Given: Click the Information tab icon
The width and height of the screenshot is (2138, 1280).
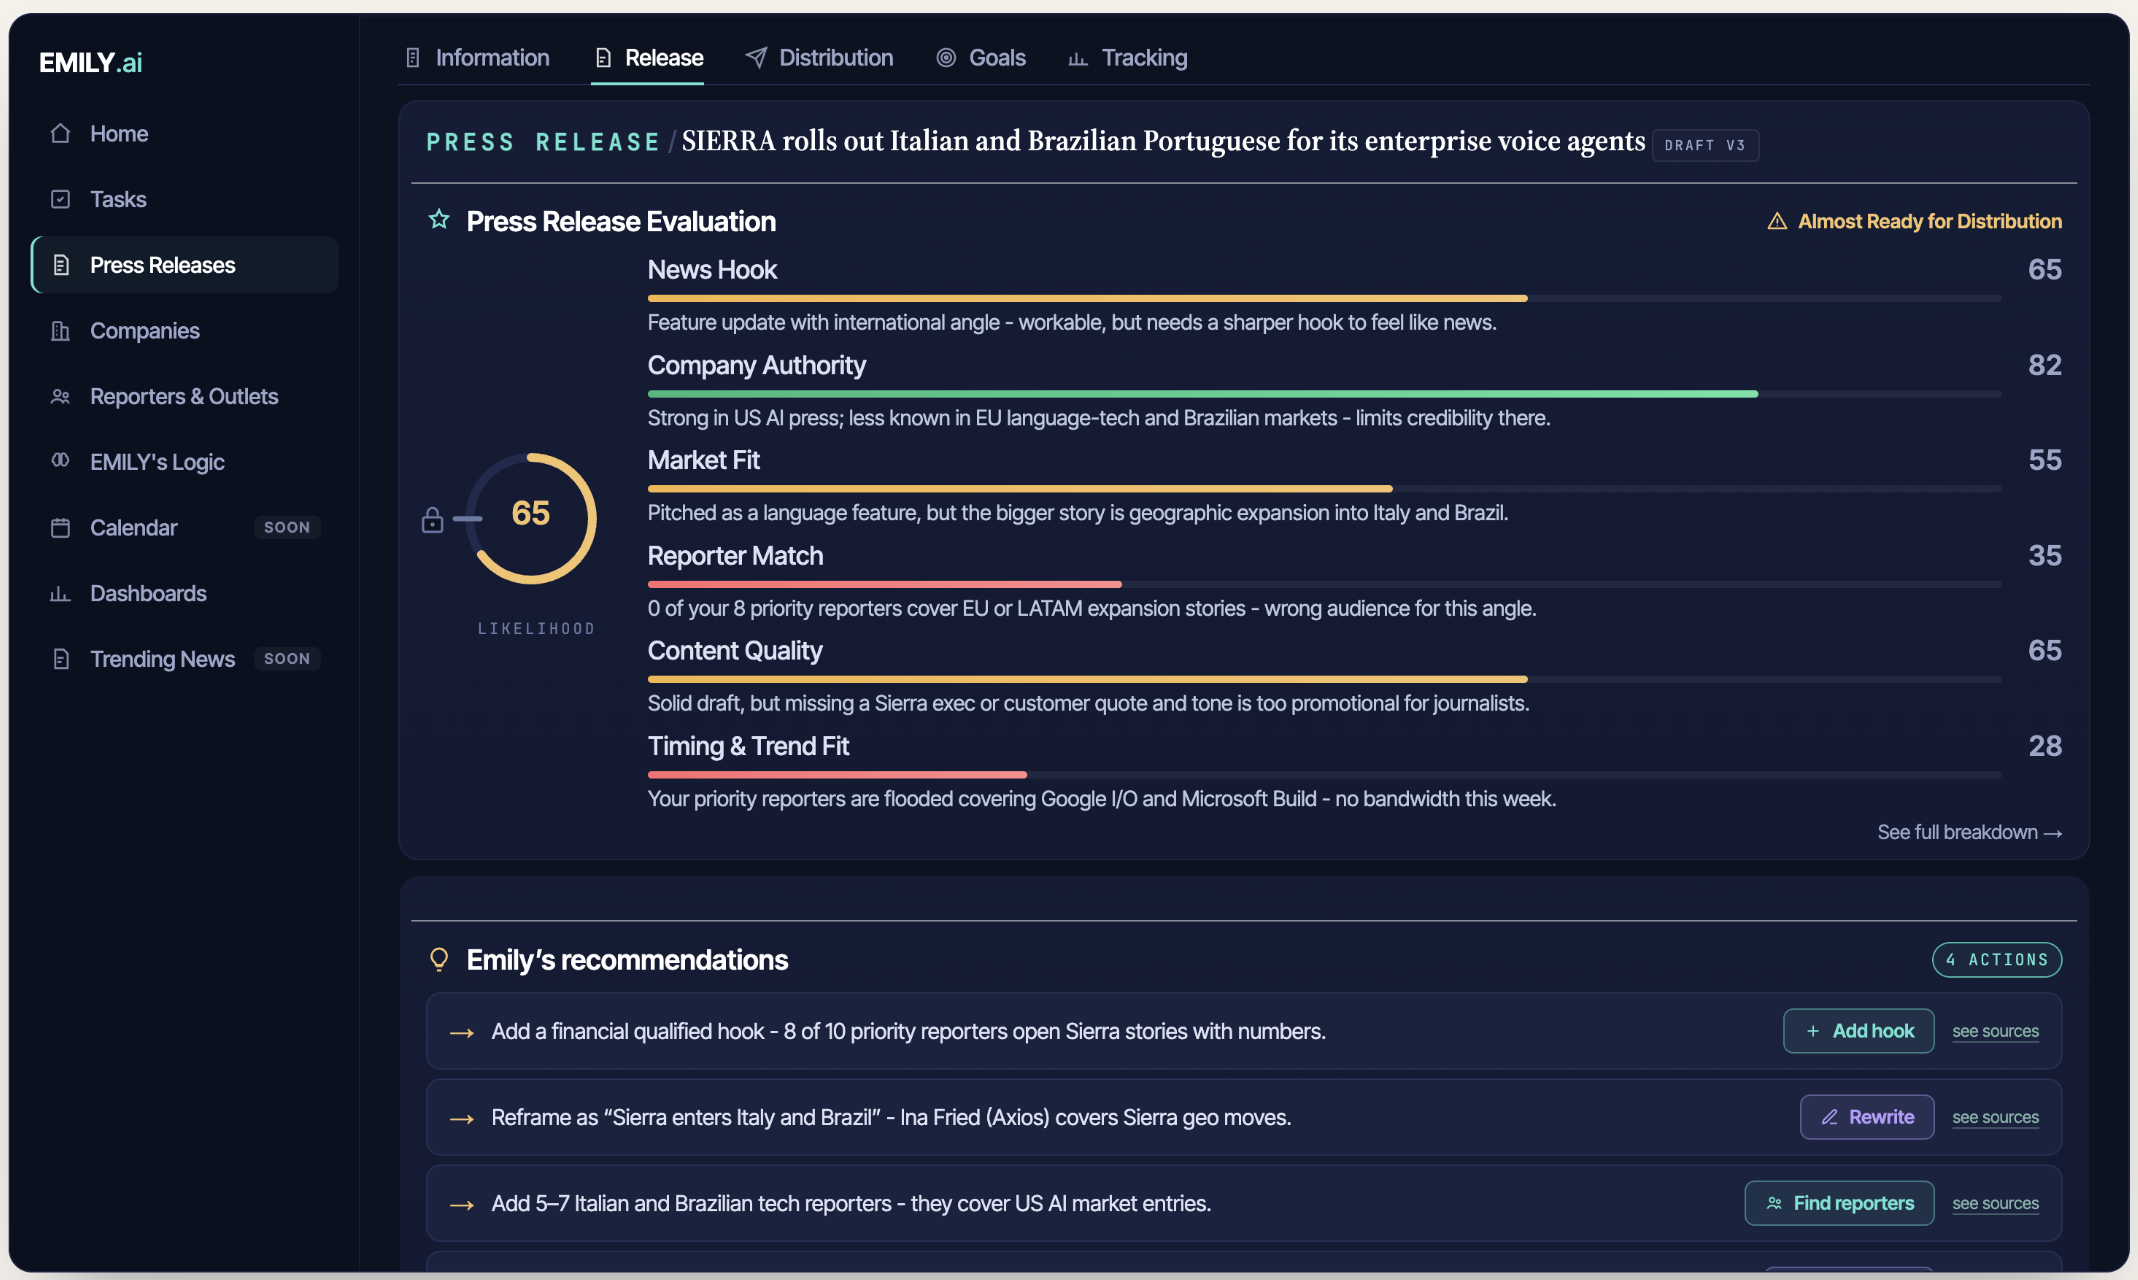Looking at the screenshot, I should 413,58.
